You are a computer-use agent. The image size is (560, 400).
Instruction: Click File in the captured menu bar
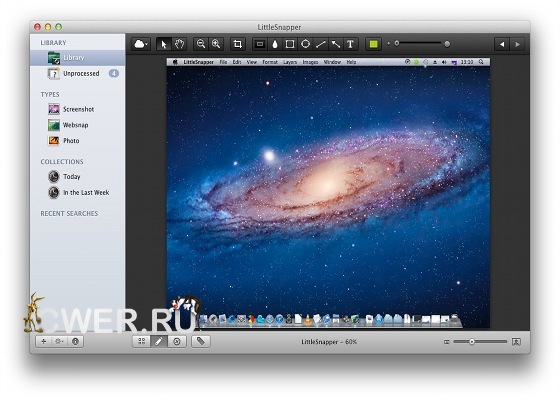click(x=223, y=62)
